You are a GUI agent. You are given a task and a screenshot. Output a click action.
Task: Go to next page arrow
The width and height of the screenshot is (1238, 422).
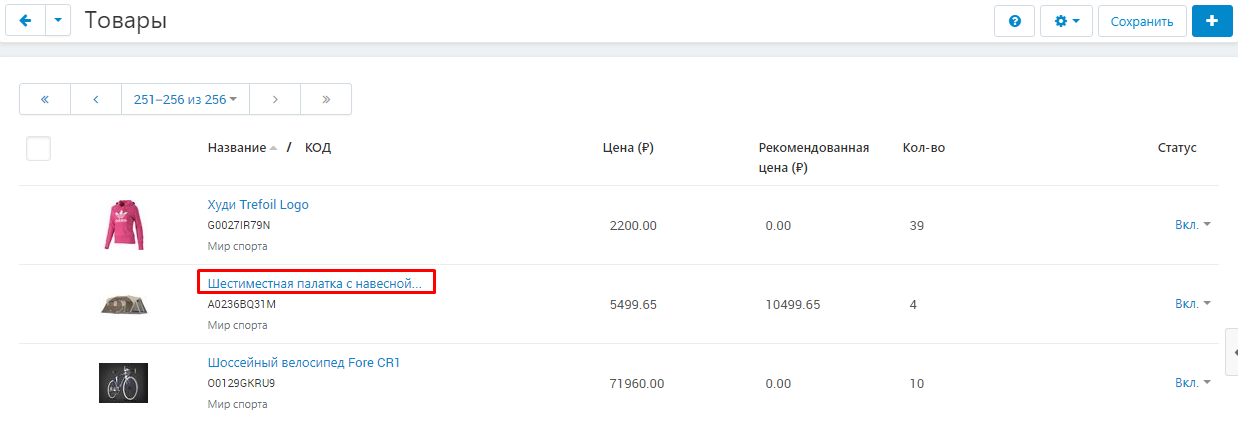275,99
